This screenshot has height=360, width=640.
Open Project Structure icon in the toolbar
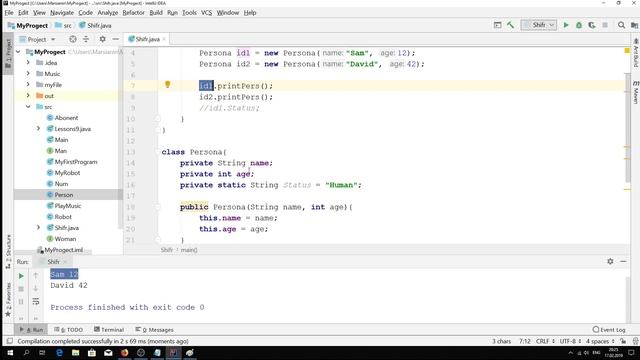(634, 25)
